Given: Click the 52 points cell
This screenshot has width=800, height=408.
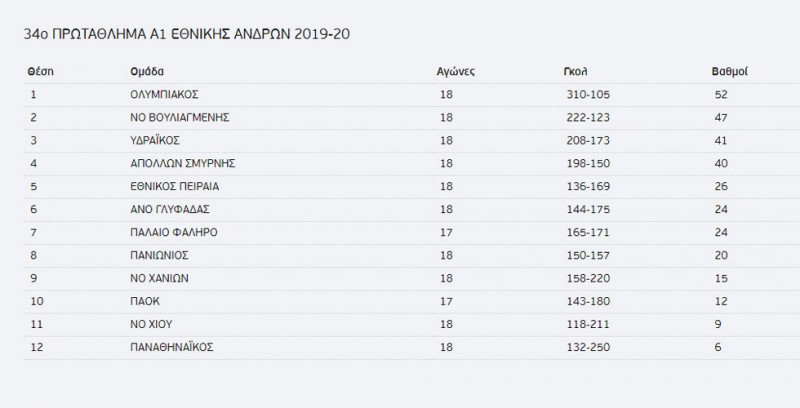Looking at the screenshot, I should (715, 95).
